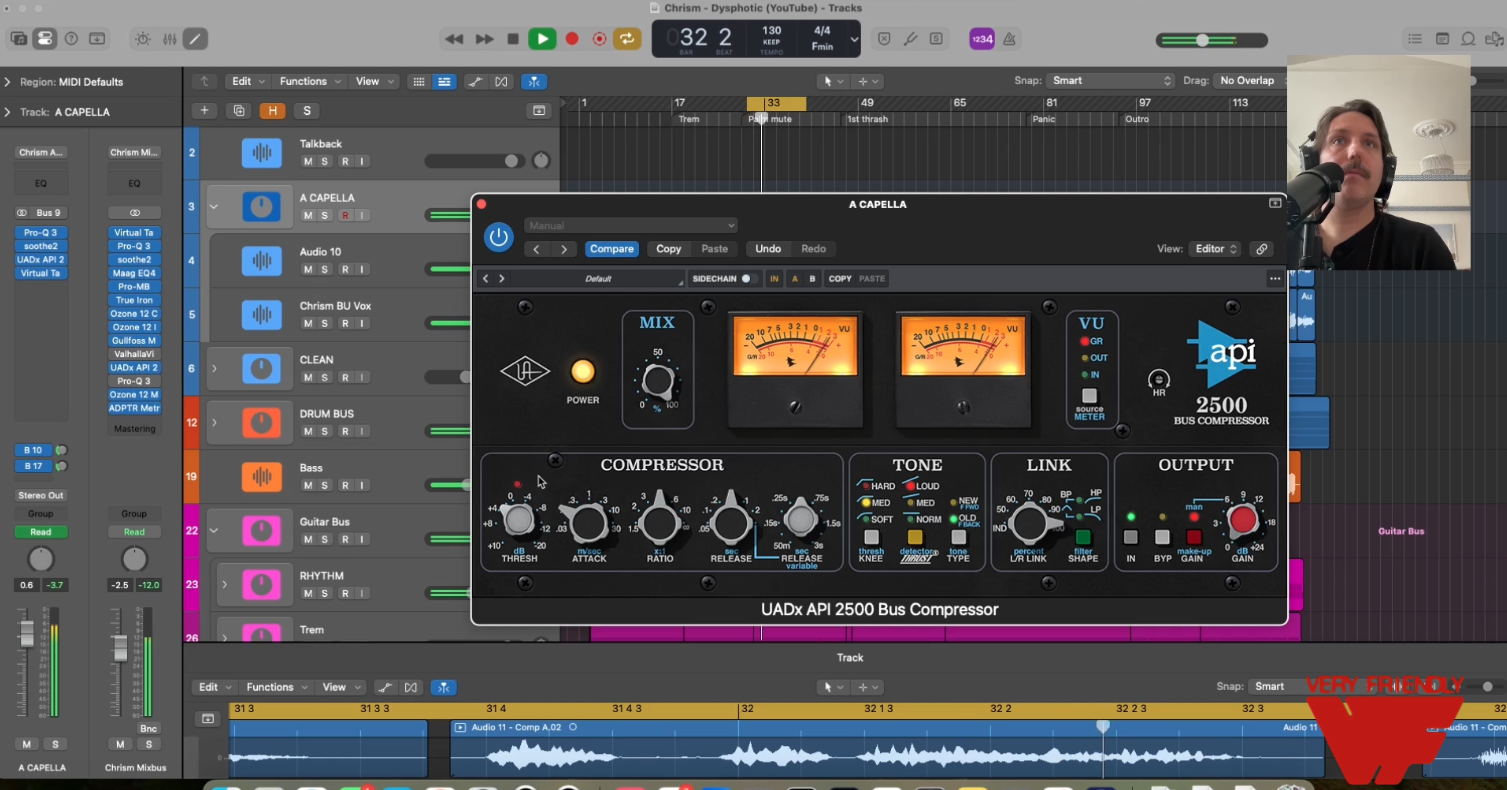
Task: Click the Copy button next to Compare
Action: 668,249
